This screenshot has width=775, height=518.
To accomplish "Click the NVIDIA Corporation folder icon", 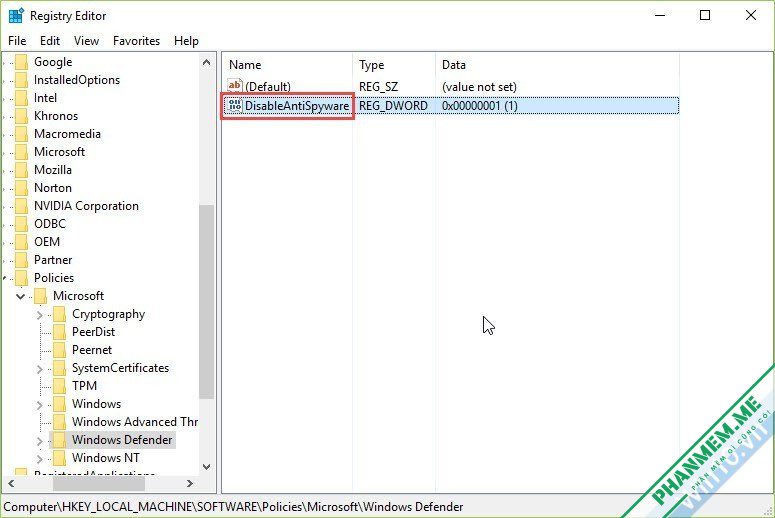I will [x=21, y=206].
